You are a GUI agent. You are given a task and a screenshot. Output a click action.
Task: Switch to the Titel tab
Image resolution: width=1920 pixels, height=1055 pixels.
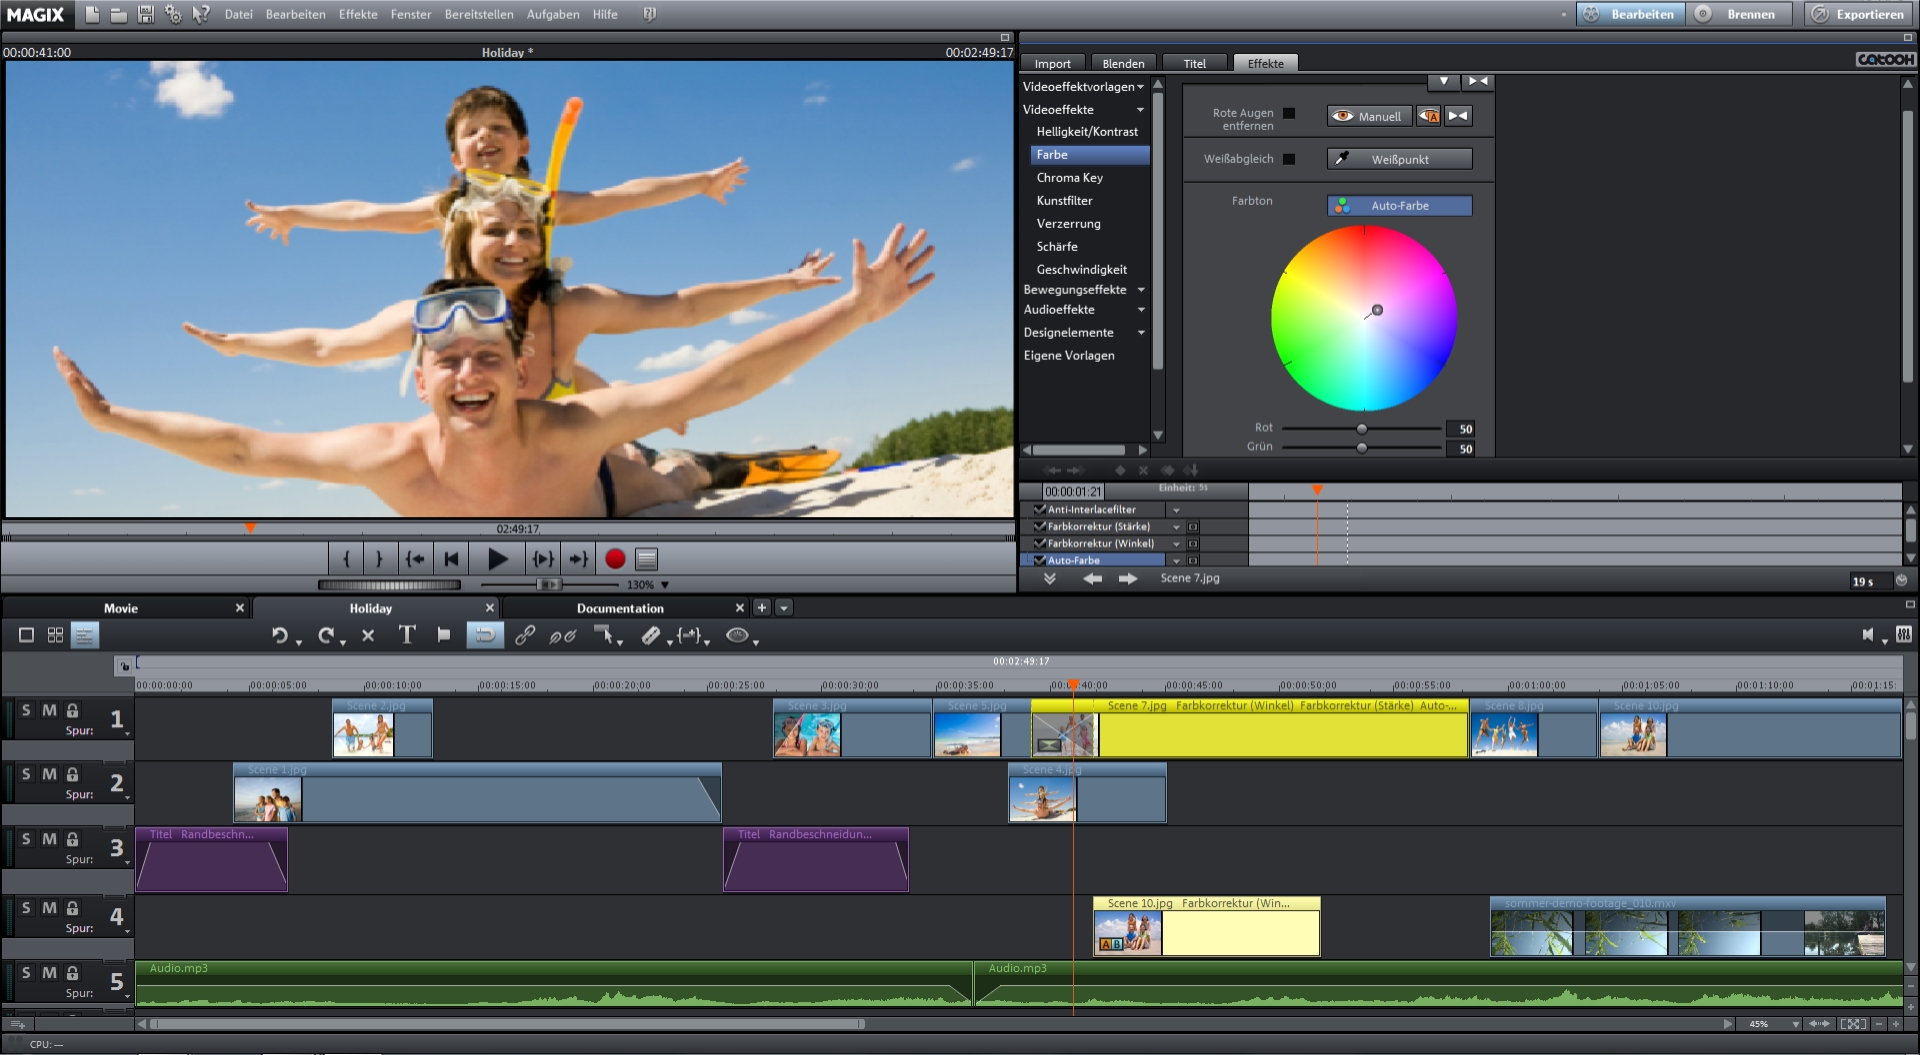coord(1195,63)
